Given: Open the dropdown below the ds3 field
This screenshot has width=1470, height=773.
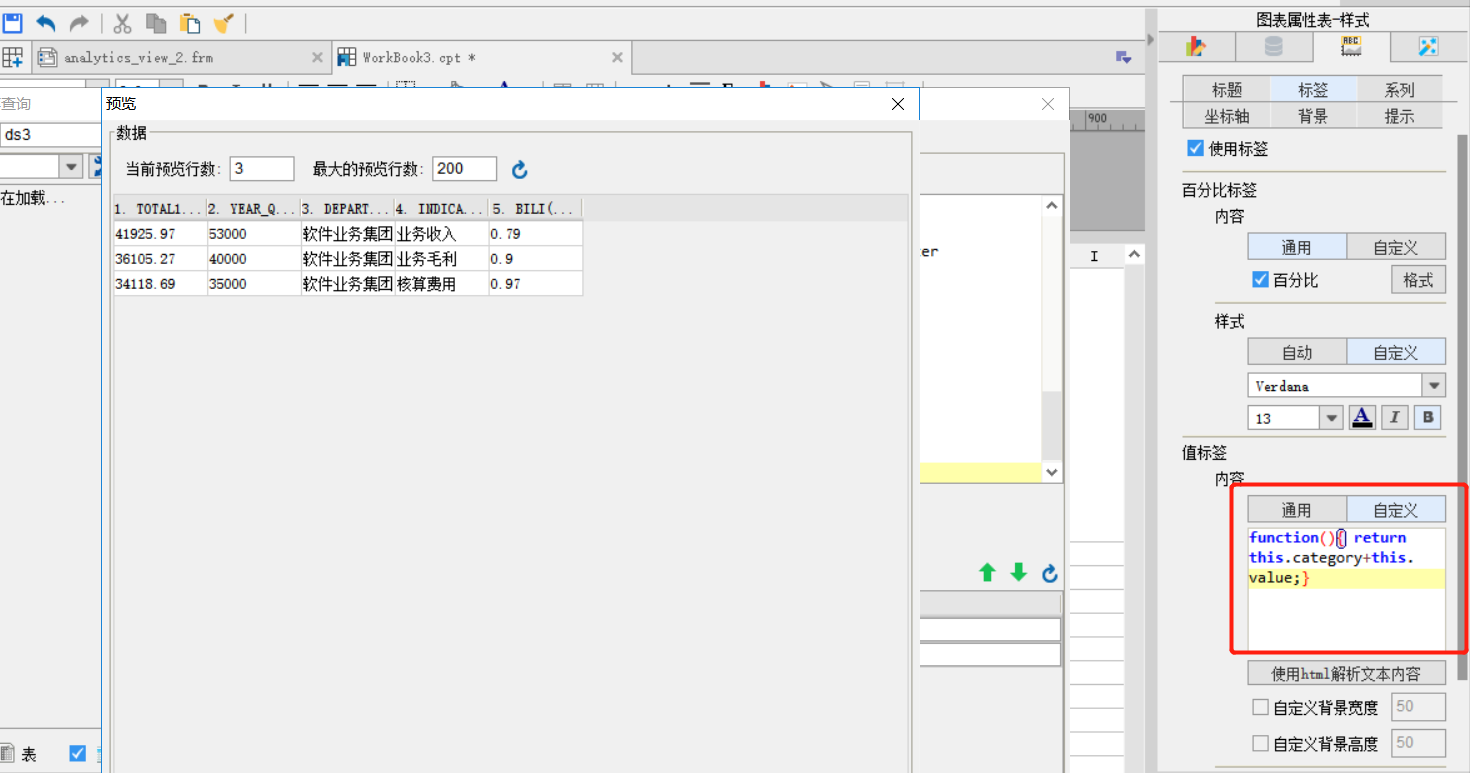Looking at the screenshot, I should pyautogui.click(x=72, y=166).
